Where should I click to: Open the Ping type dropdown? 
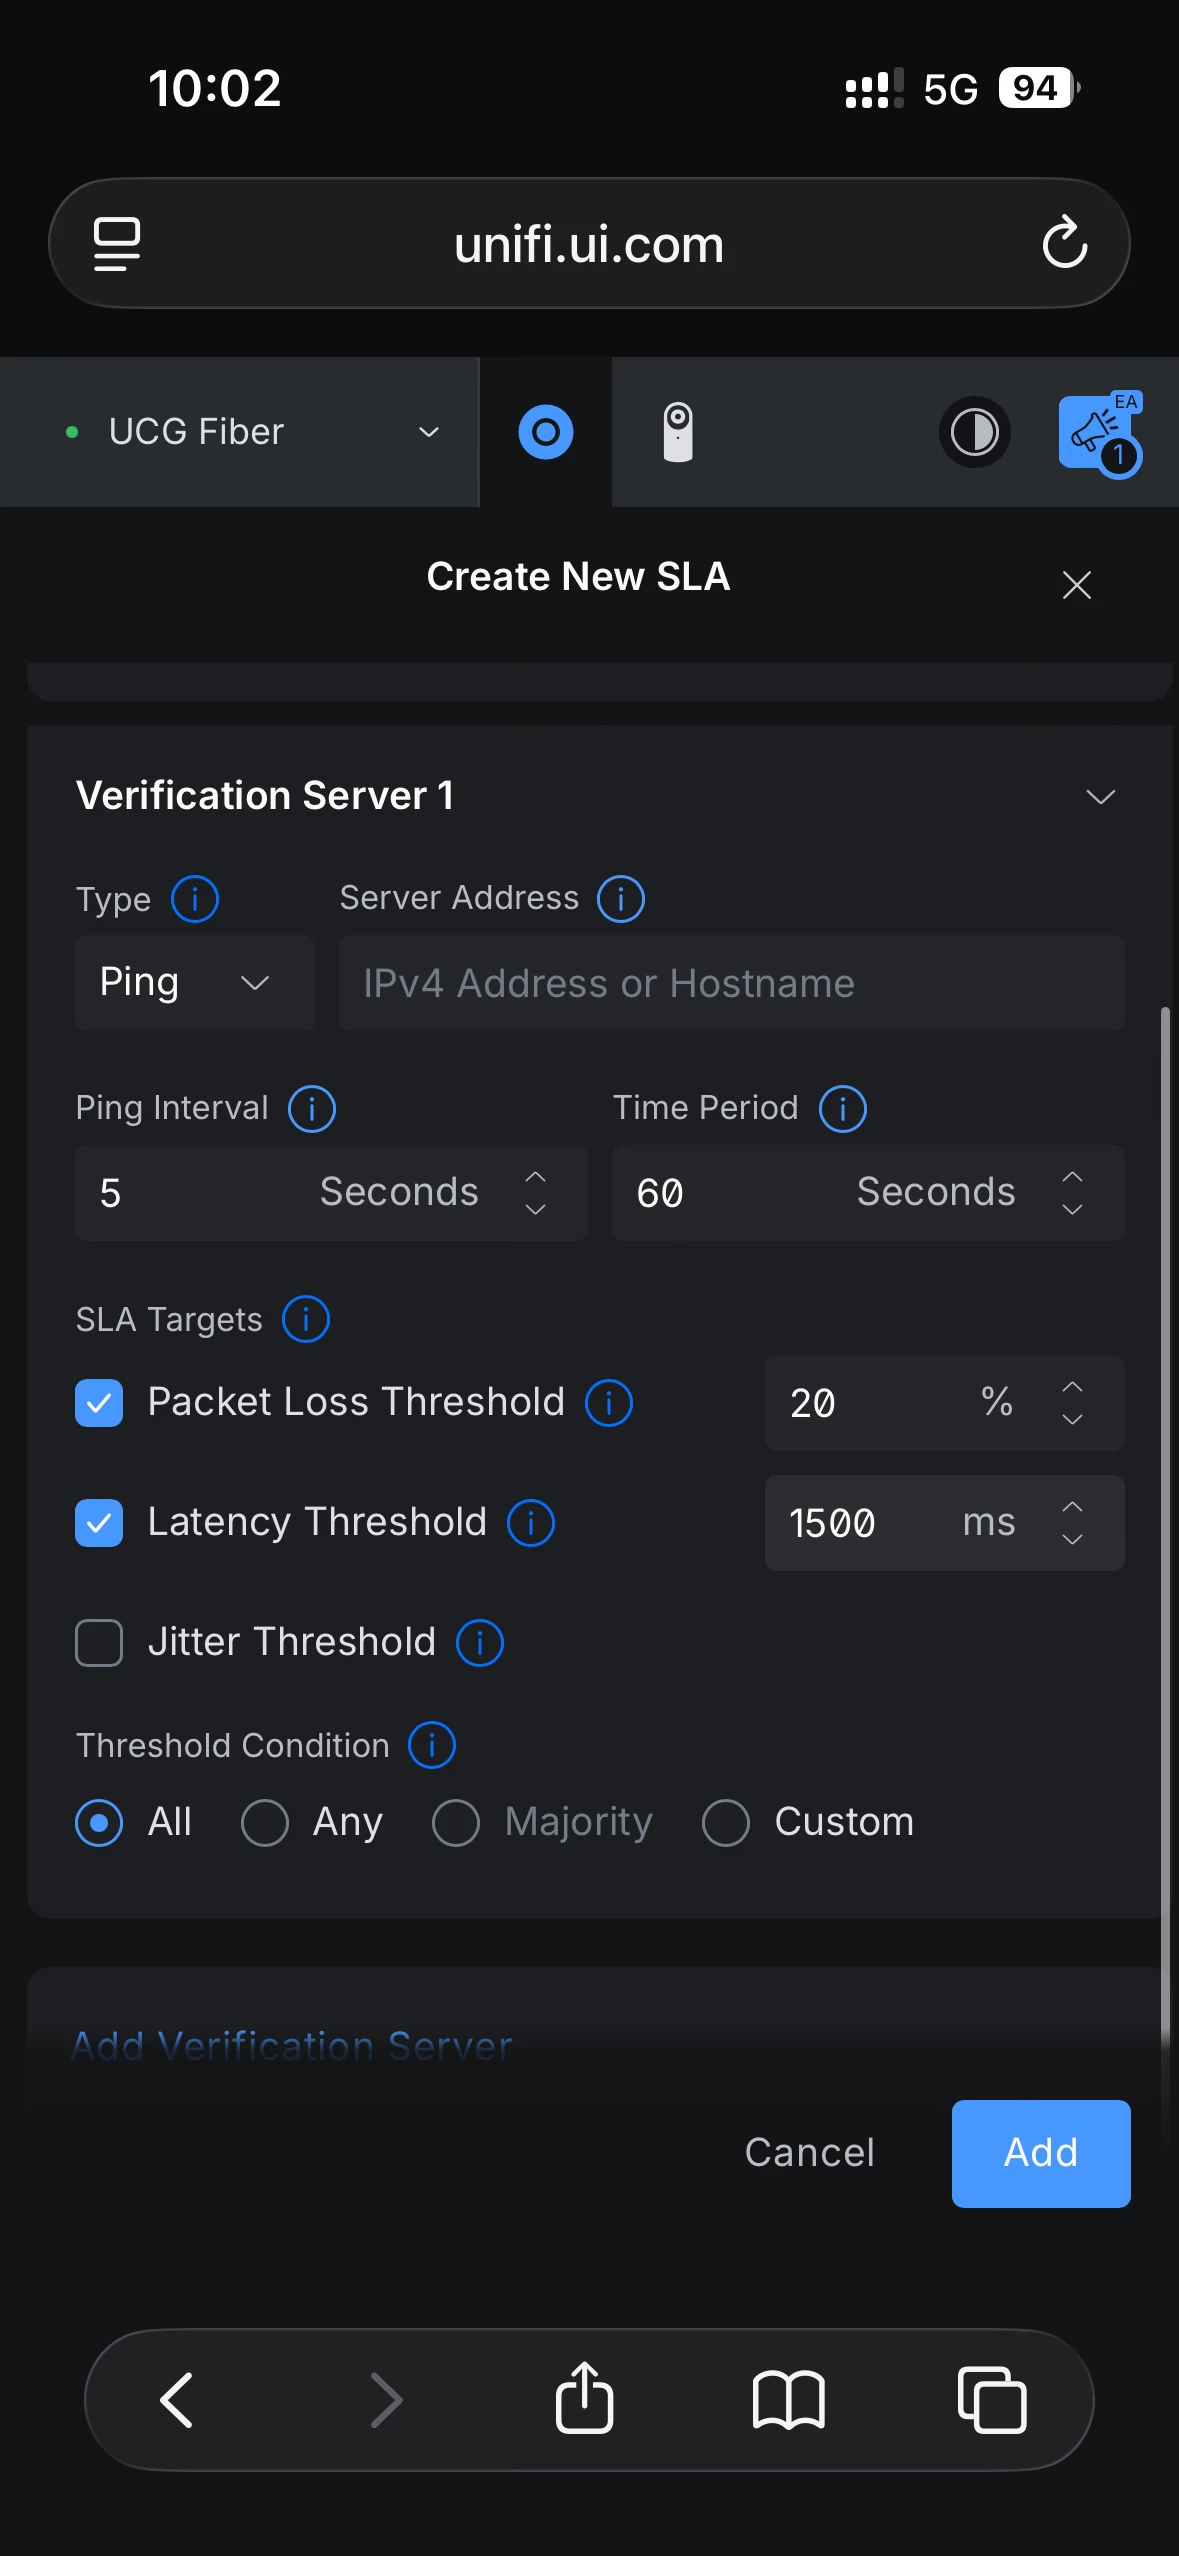(194, 983)
